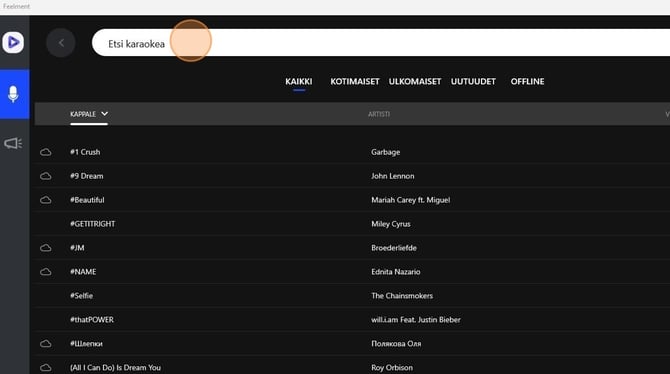Click cloud icon for #9 Dream
670x374 pixels.
click(46, 176)
